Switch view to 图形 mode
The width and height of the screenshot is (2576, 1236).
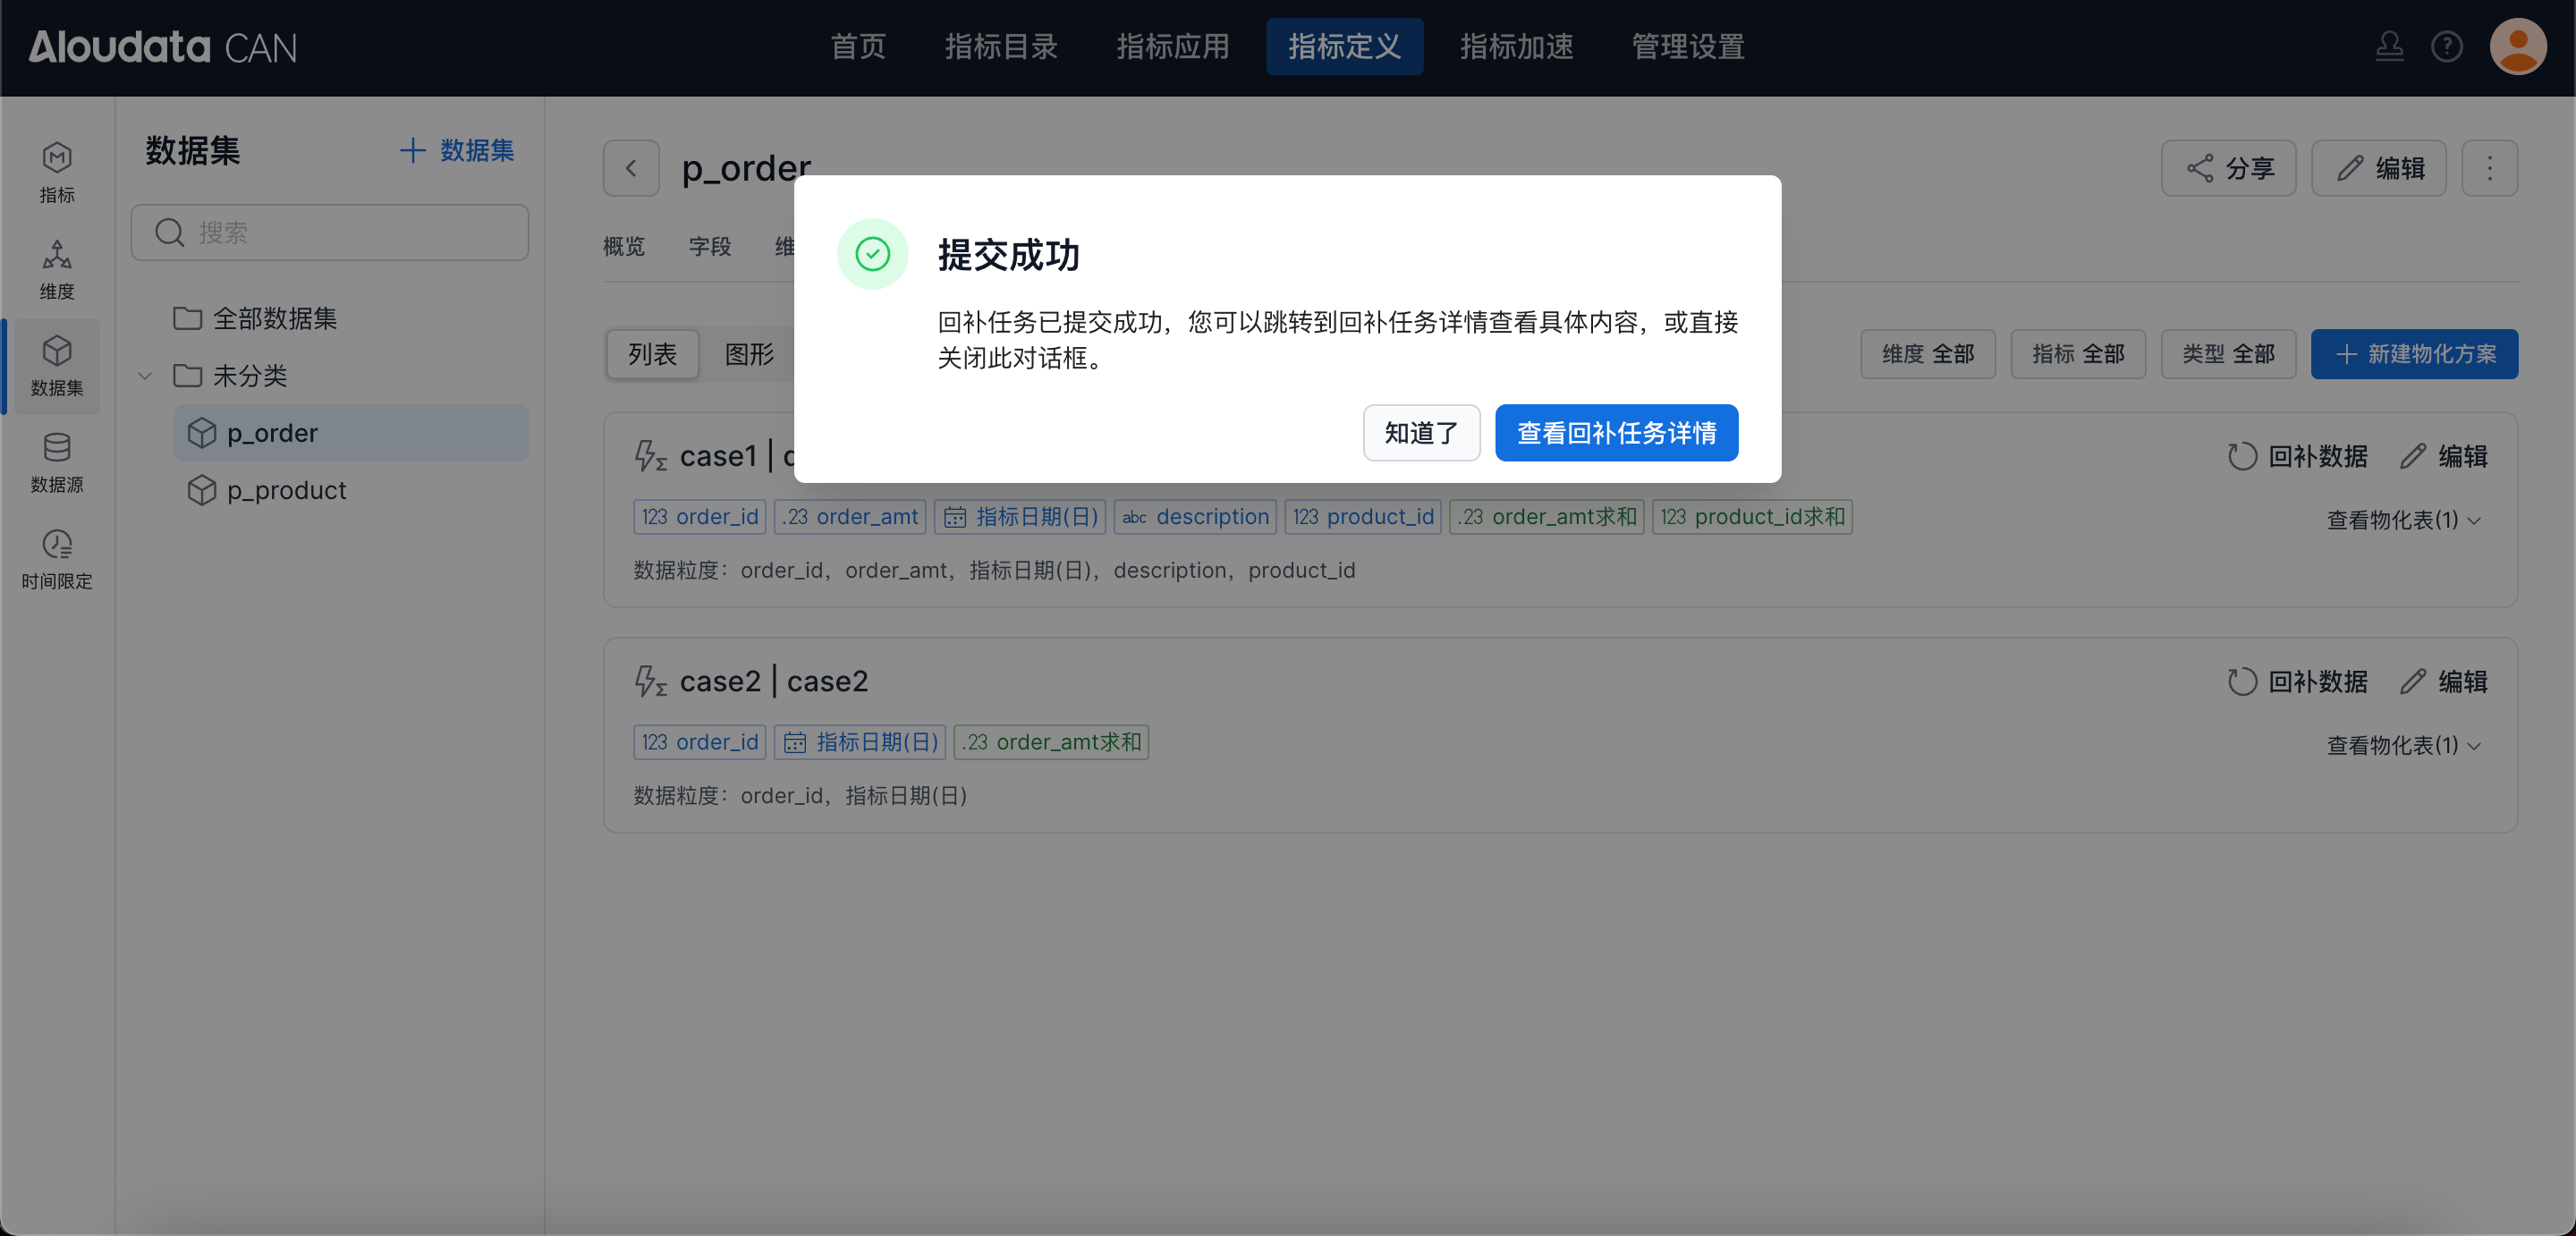click(x=749, y=354)
